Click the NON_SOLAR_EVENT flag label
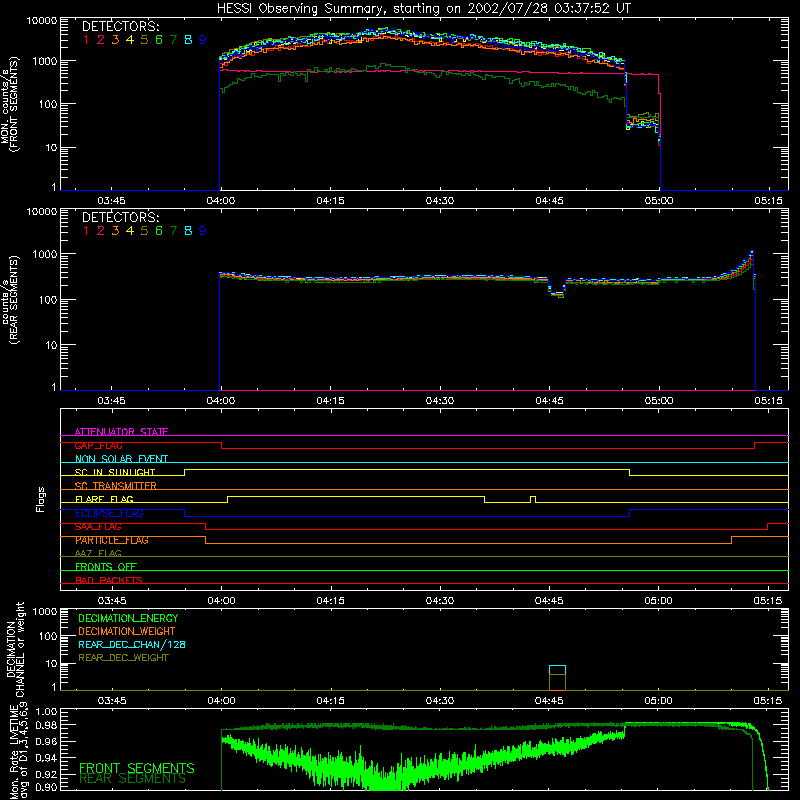Viewport: 800px width, 800px height. [x=121, y=459]
